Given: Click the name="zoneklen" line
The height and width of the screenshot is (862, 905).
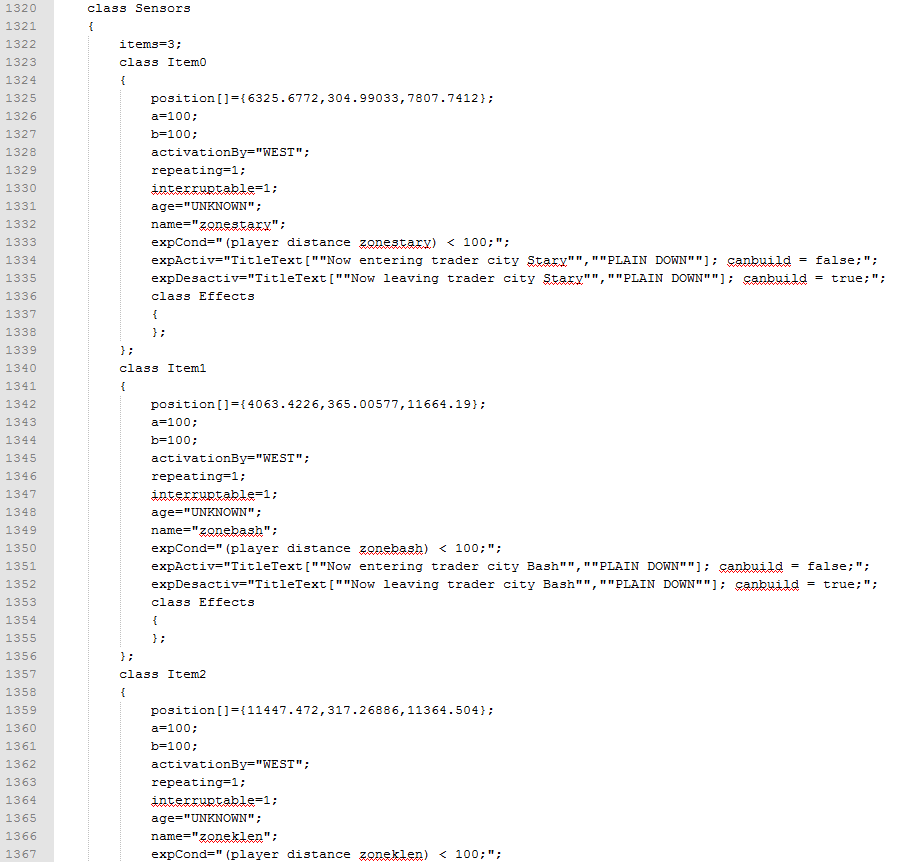Looking at the screenshot, I should tap(214, 837).
